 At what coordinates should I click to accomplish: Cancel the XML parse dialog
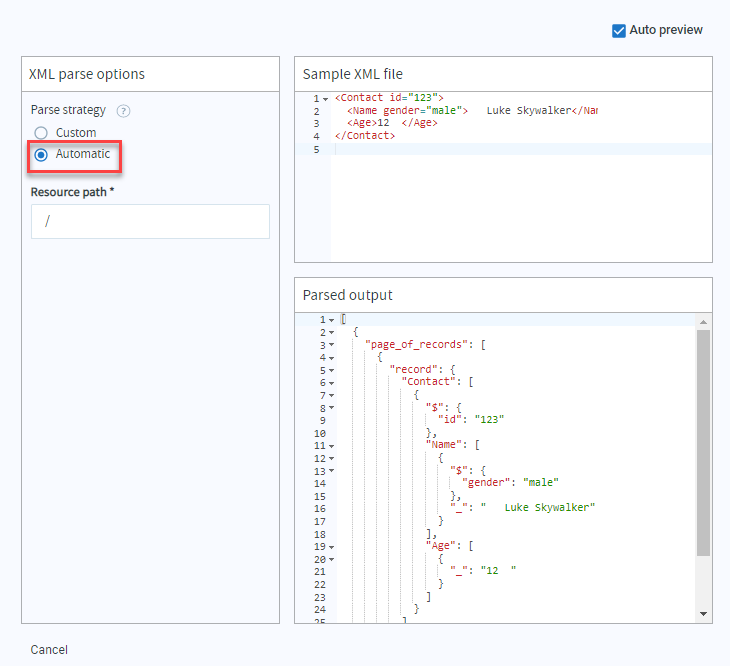pos(49,650)
